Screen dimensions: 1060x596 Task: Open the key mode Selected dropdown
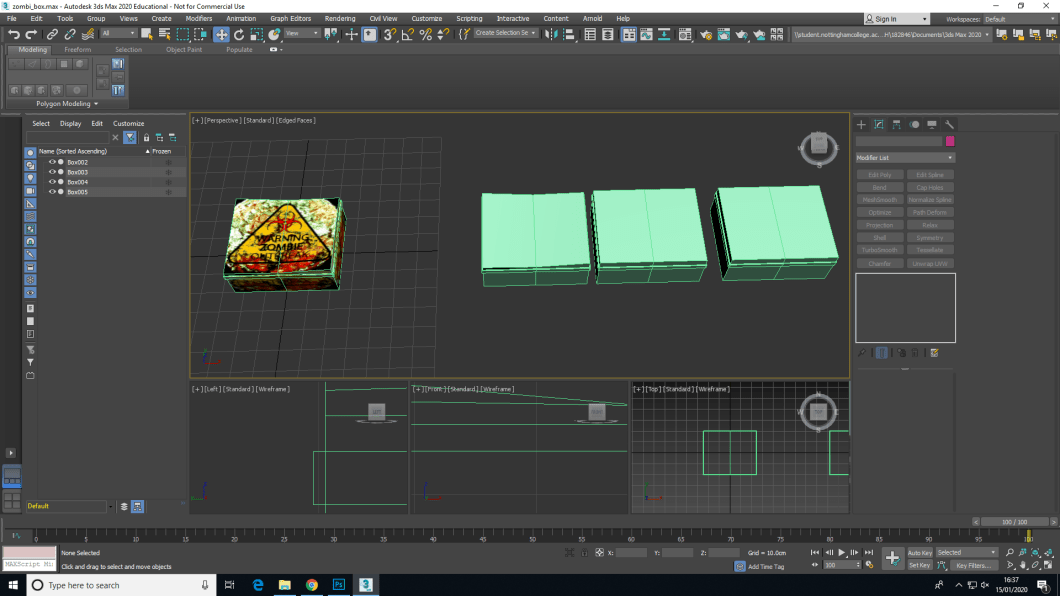click(966, 553)
